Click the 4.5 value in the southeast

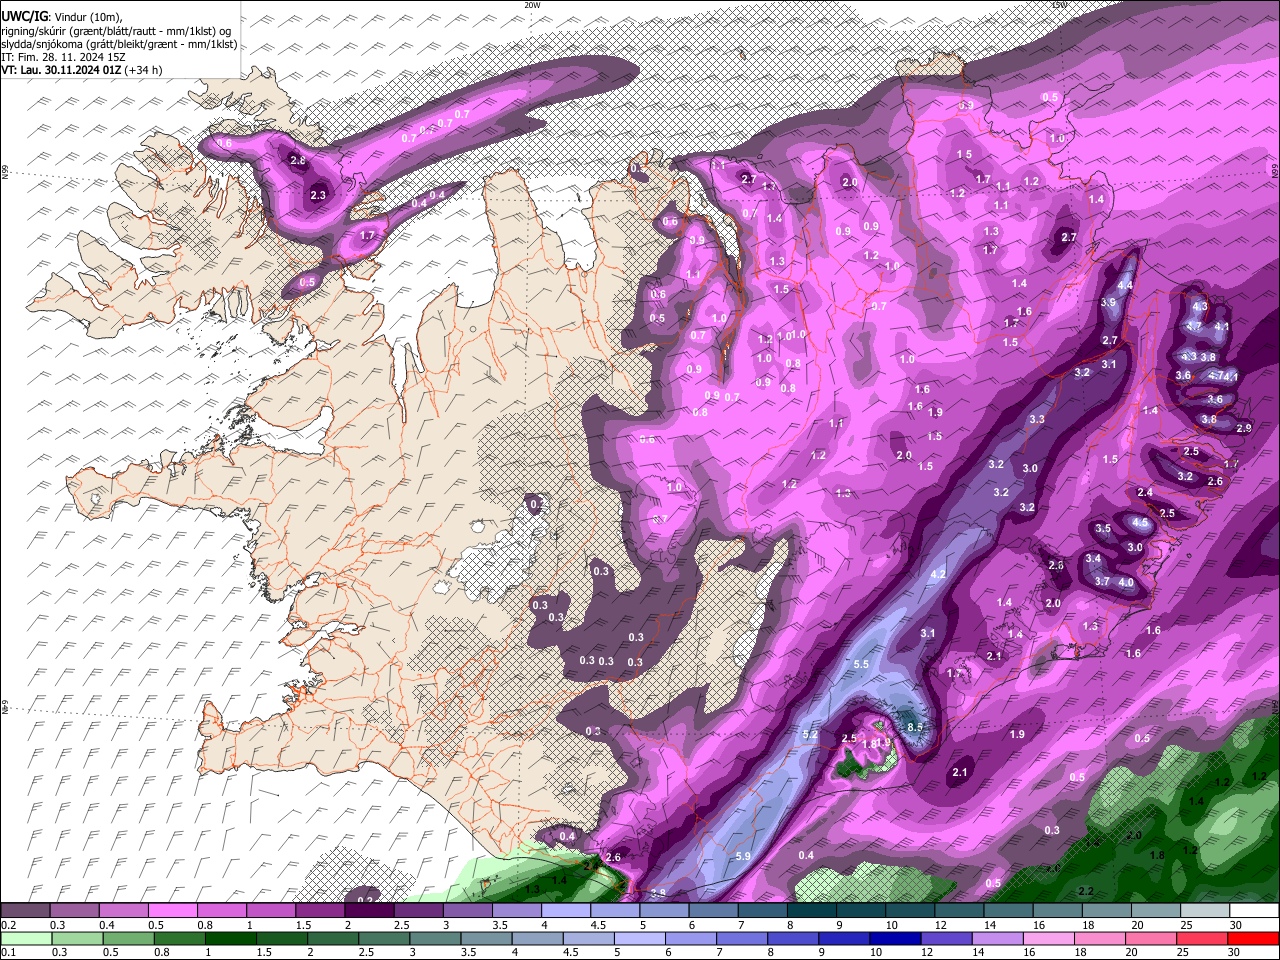(1140, 522)
